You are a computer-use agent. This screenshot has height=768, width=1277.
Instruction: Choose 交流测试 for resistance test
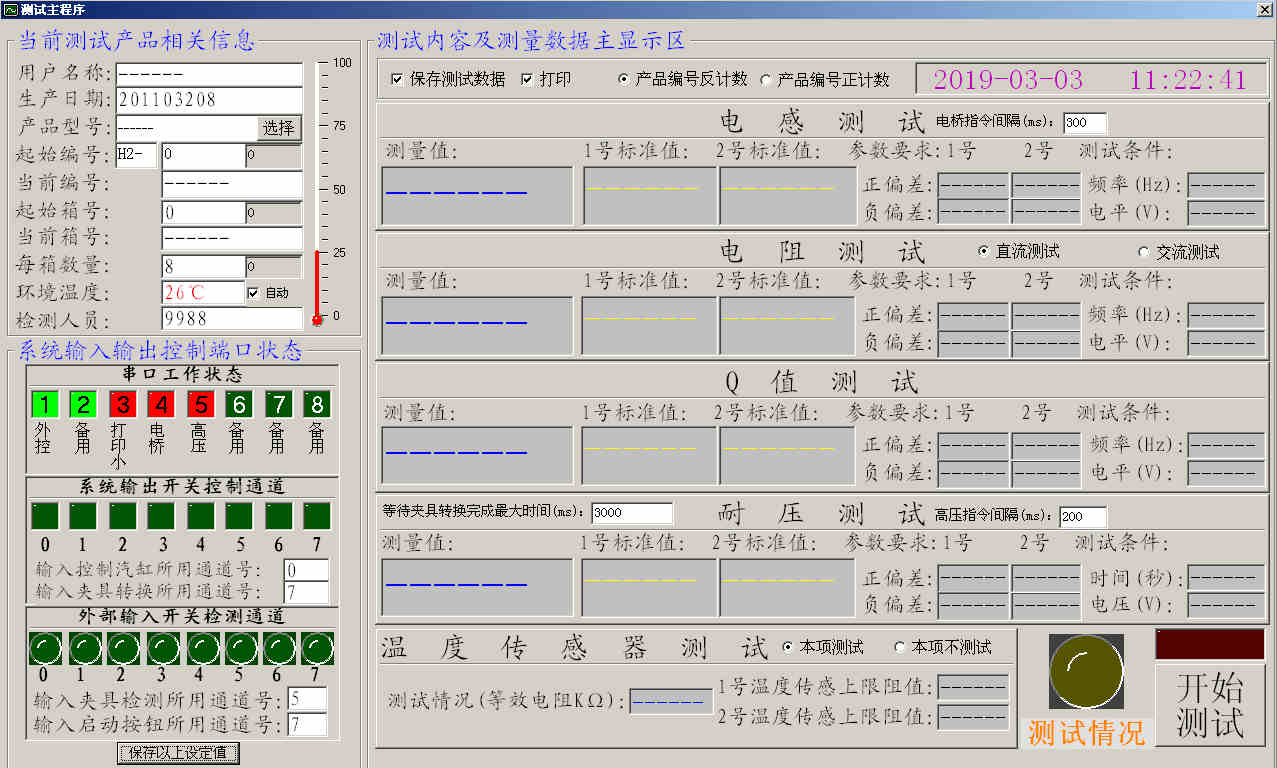coord(1144,252)
